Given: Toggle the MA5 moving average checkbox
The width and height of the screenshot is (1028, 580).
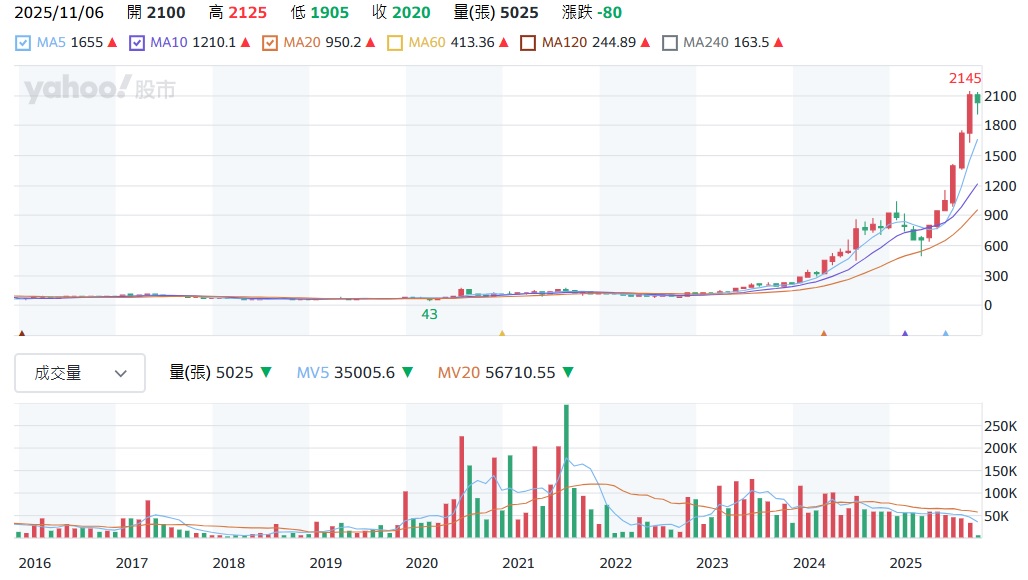Looking at the screenshot, I should 22,43.
